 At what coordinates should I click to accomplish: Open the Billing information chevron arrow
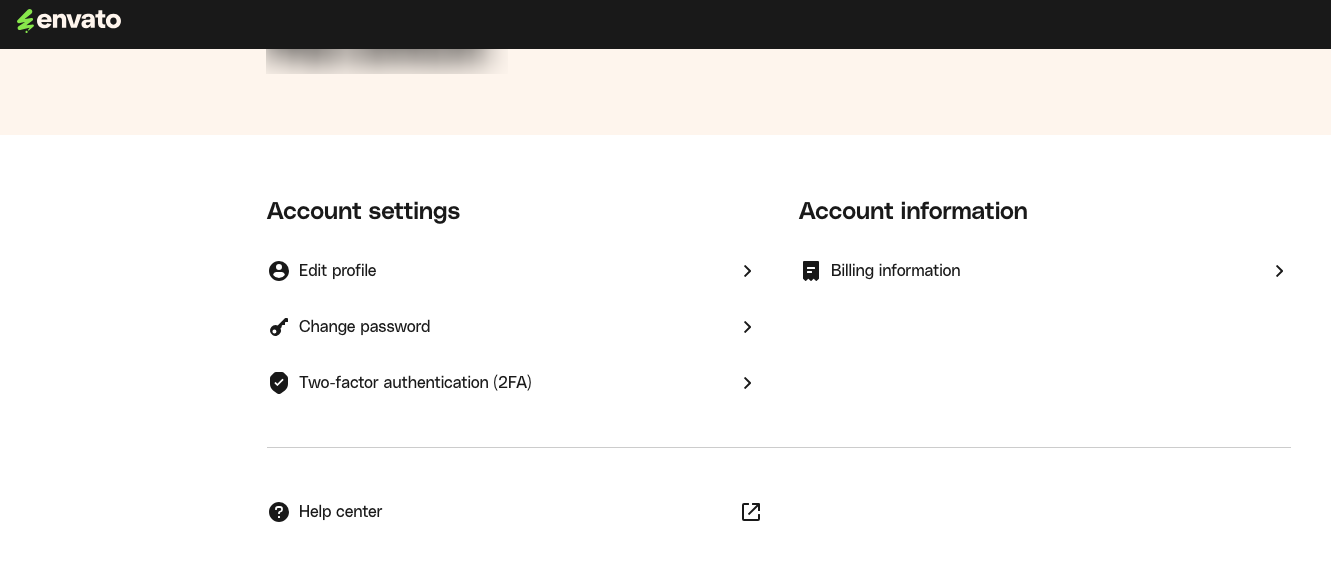1279,271
